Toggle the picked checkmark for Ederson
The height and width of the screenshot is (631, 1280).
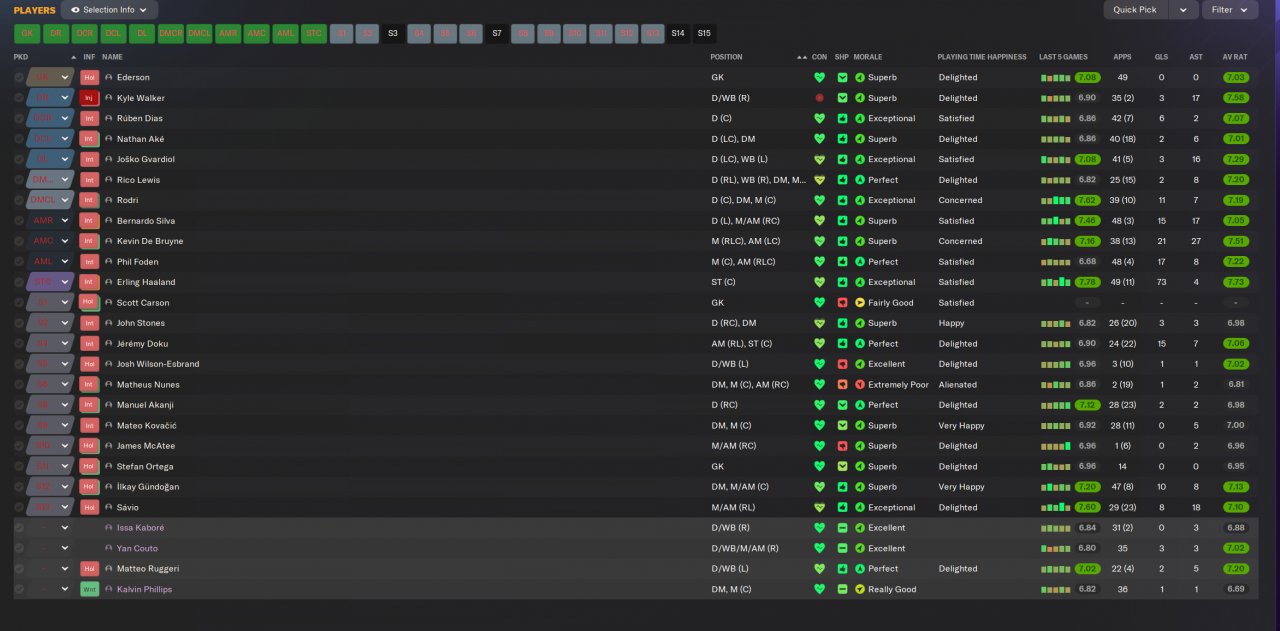[x=19, y=77]
